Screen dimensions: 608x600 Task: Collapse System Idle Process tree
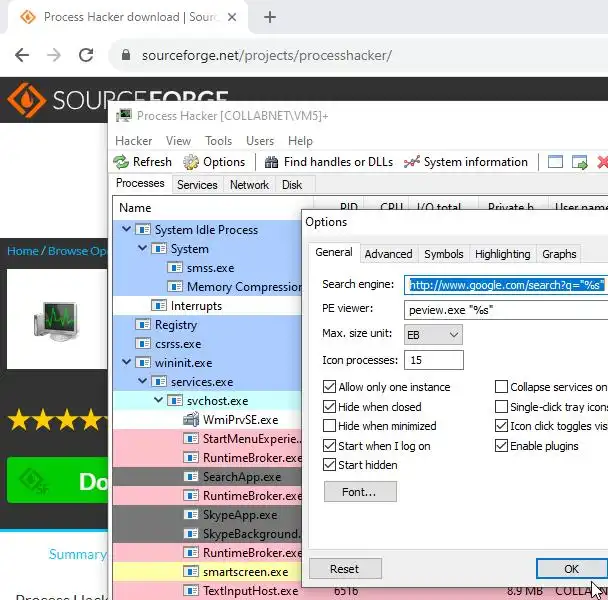tap(126, 229)
